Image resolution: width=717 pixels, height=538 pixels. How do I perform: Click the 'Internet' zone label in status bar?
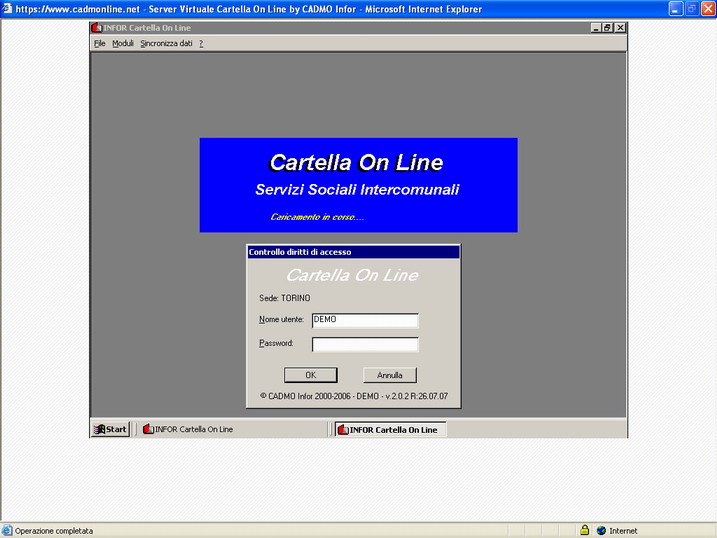tap(623, 531)
